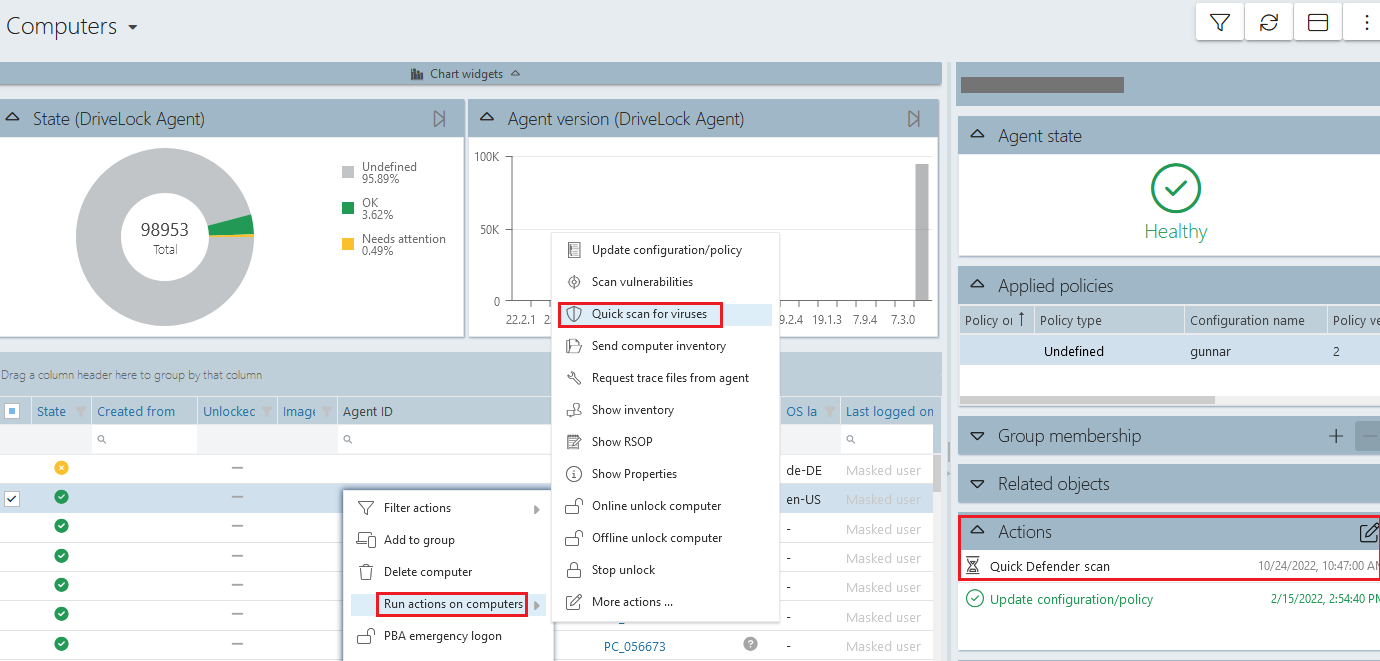Screen dimensions: 1380x661
Task: Choose Update configuration/policy in context menu
Action: click(665, 250)
